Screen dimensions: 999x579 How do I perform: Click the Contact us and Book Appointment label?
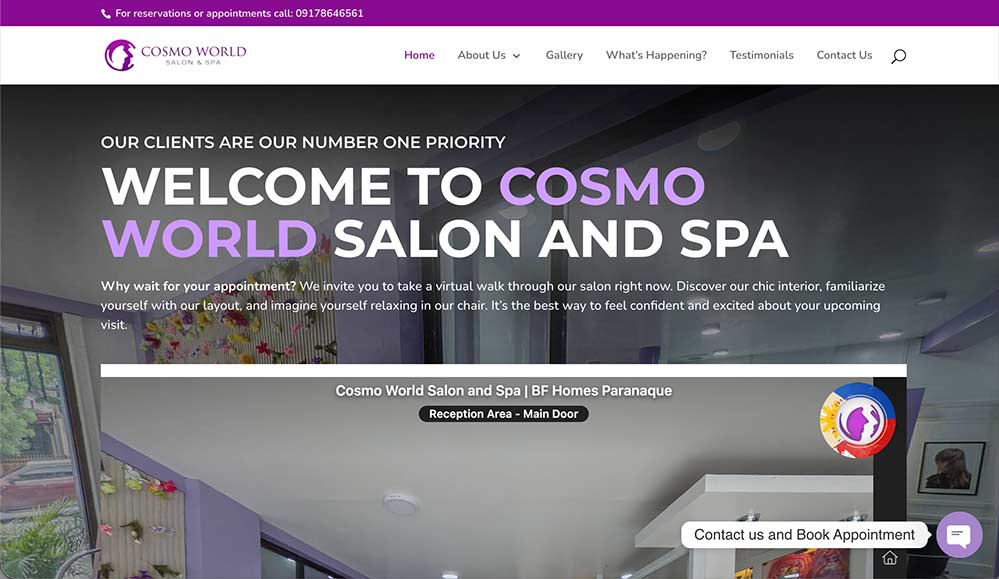804,535
